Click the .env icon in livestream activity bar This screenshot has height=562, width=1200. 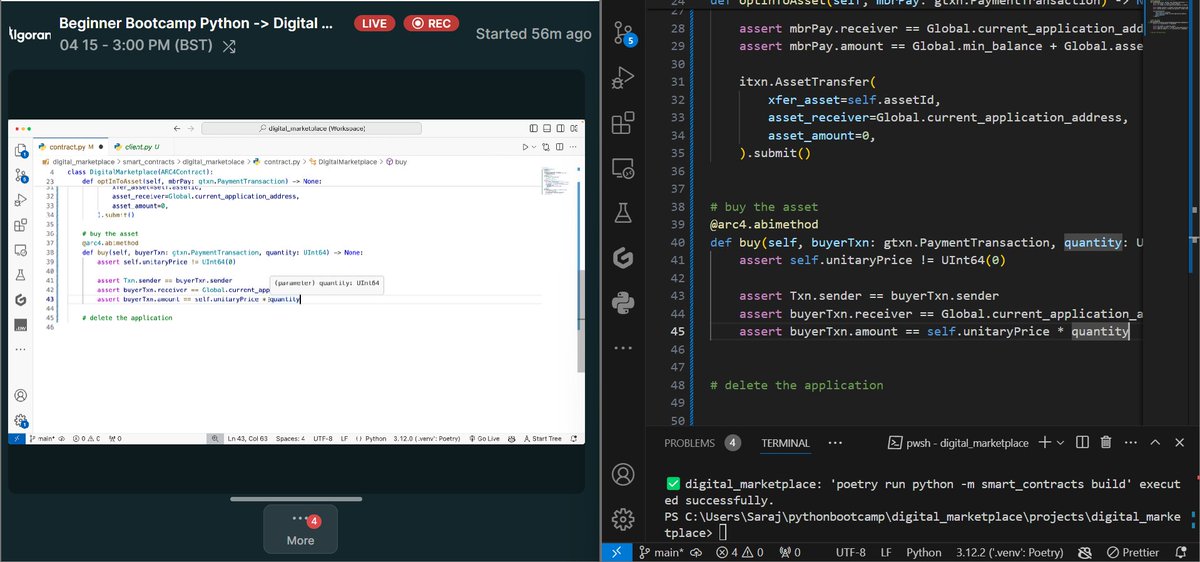click(x=20, y=325)
